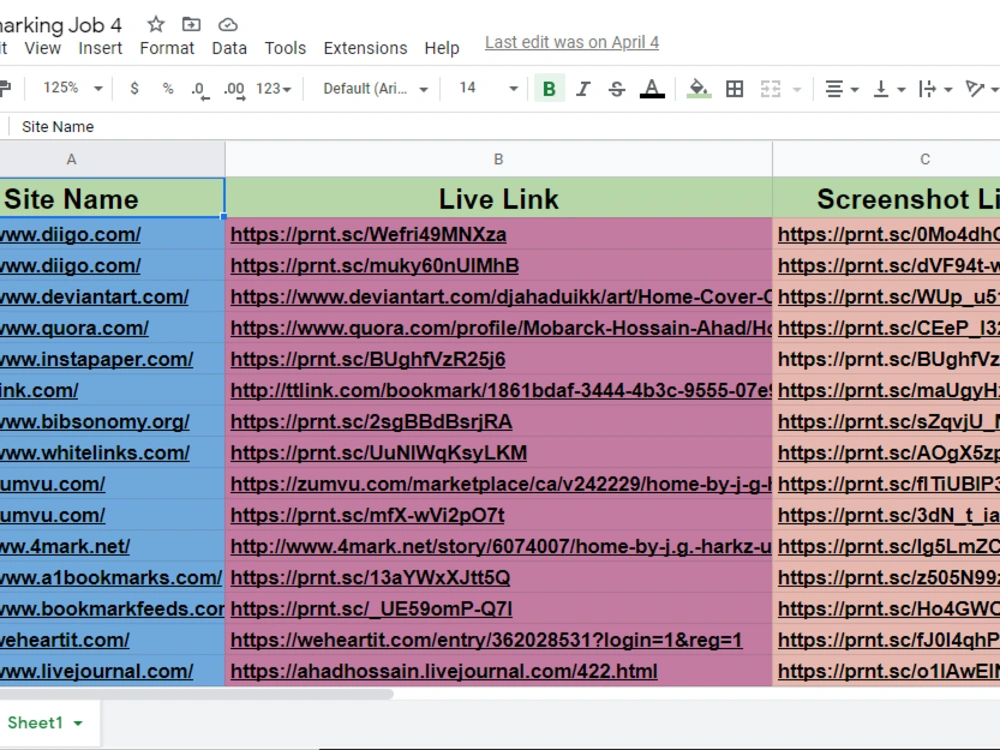The height and width of the screenshot is (750, 1000).
Task: Toggle bold formatting
Action: (x=548, y=89)
